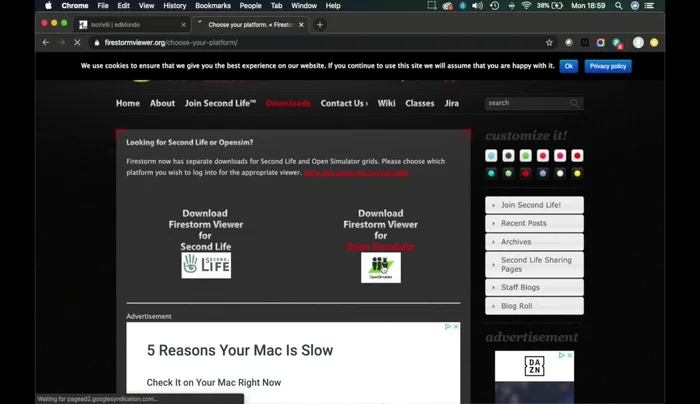
Task: Select the dark gray theme swatch
Action: click(x=508, y=155)
